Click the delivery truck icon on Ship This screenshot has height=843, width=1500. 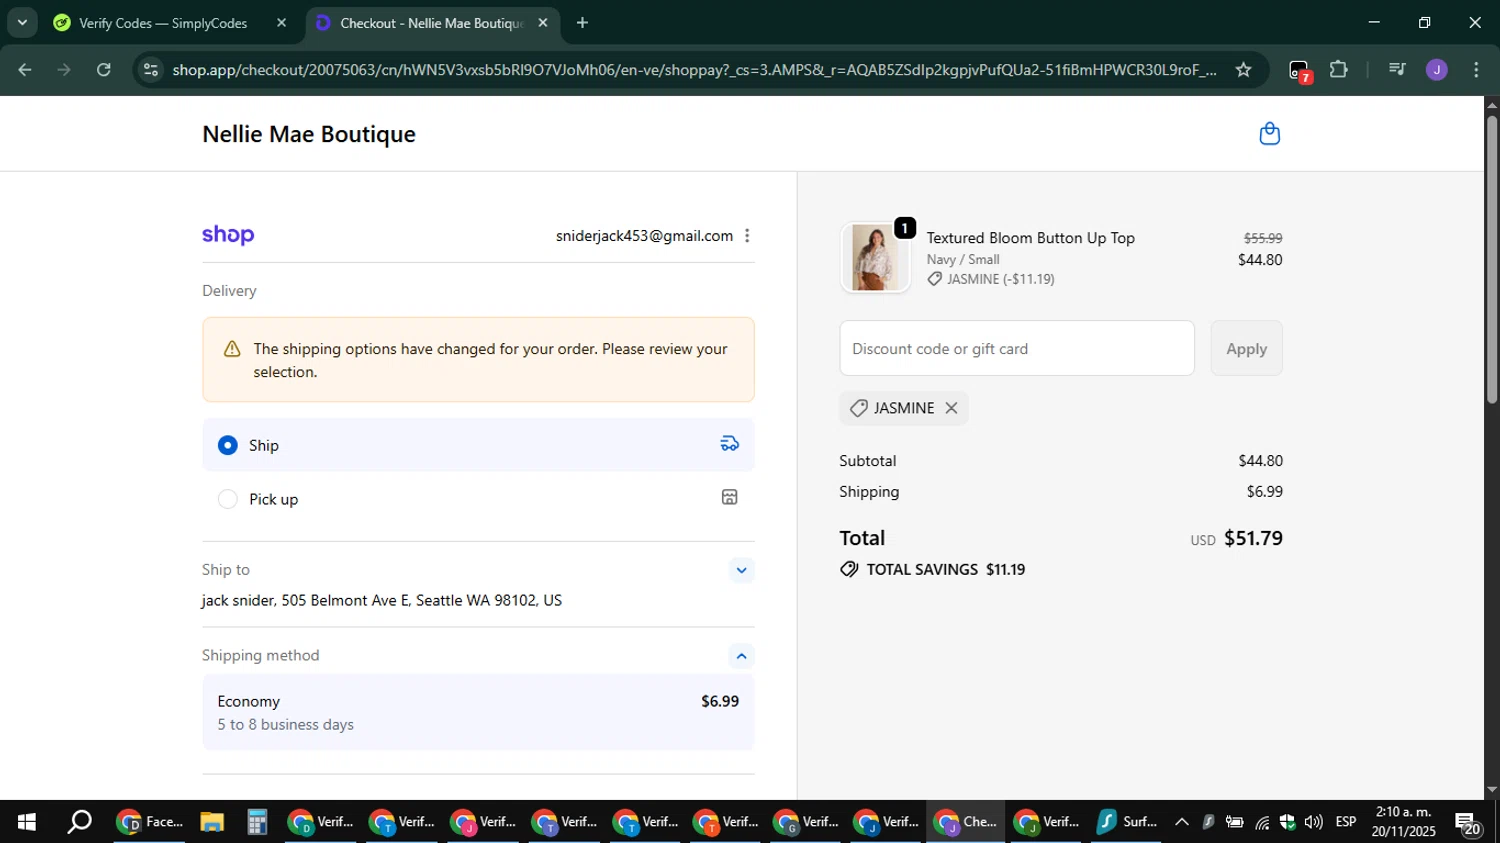point(730,444)
